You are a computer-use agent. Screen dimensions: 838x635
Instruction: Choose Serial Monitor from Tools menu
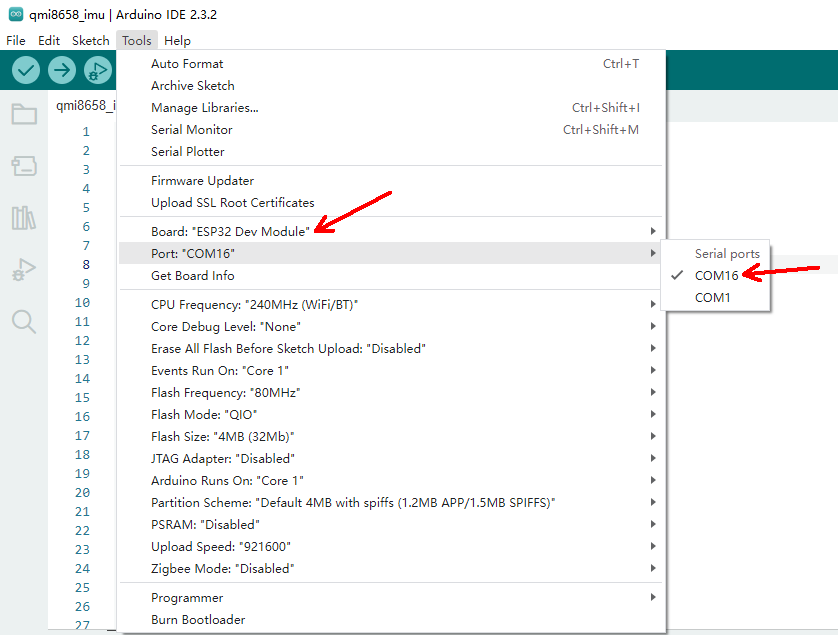coord(191,130)
